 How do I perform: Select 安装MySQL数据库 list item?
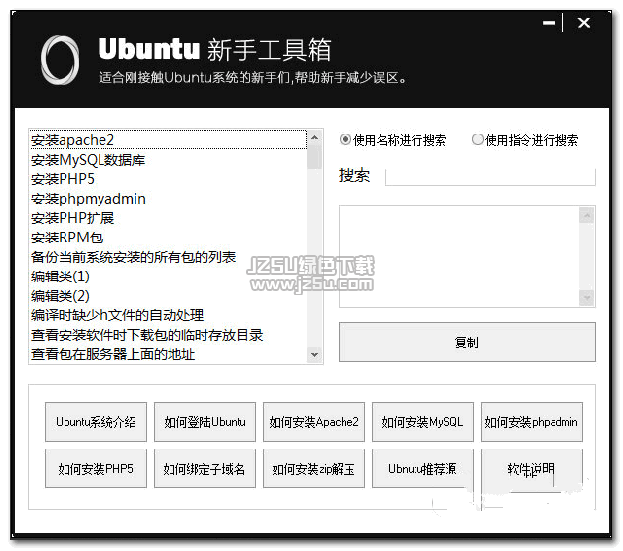pos(168,160)
